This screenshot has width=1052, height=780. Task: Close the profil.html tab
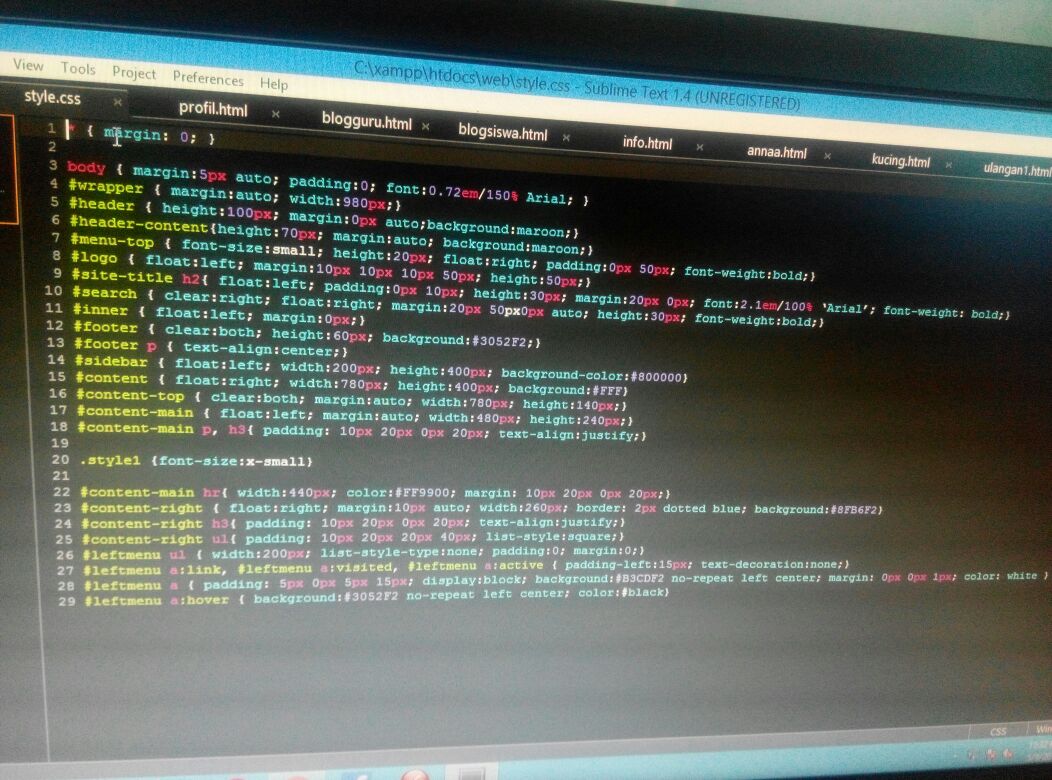(275, 114)
